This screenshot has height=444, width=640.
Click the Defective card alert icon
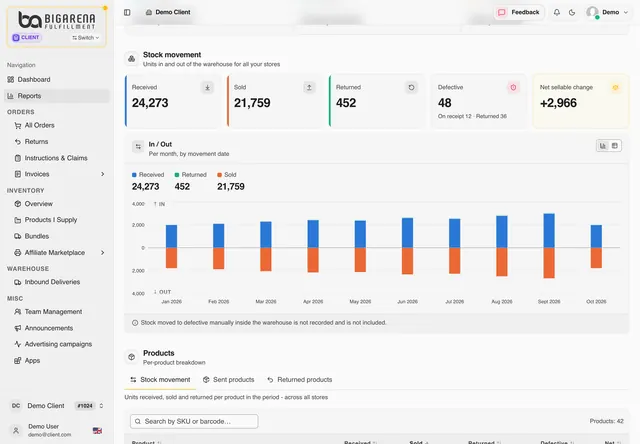(513, 87)
